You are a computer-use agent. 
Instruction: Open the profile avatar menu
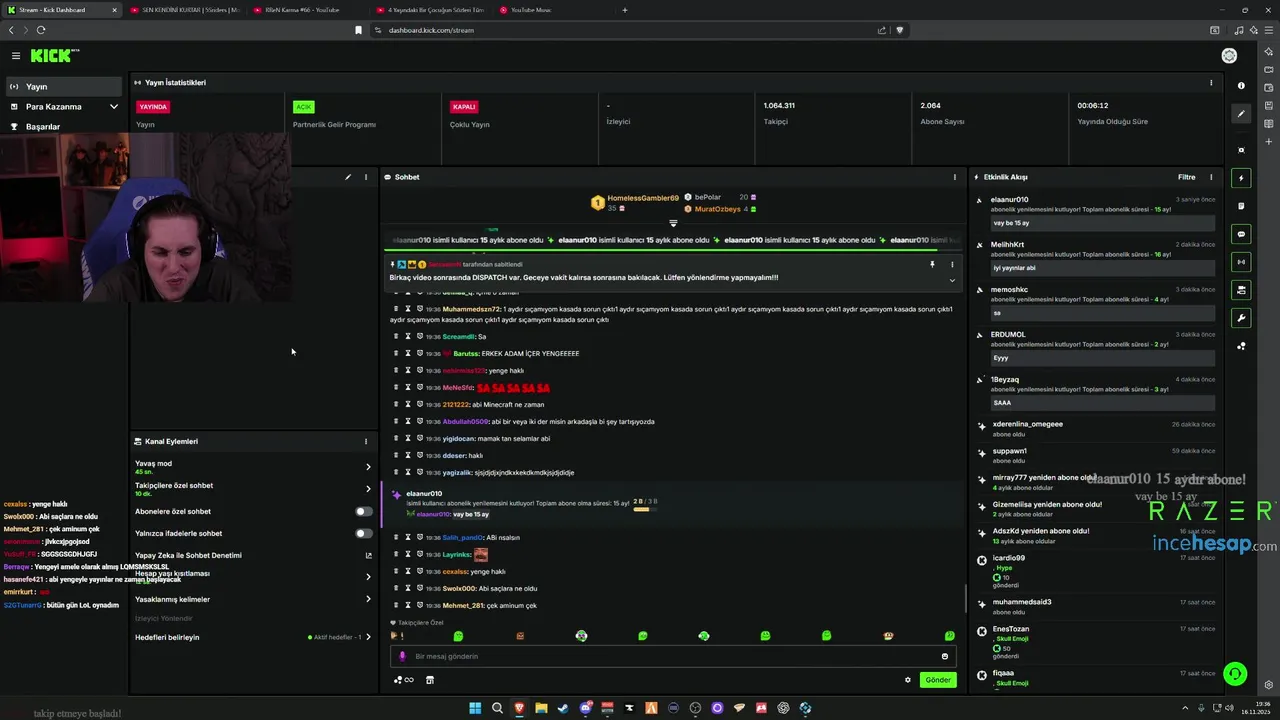tap(1229, 56)
